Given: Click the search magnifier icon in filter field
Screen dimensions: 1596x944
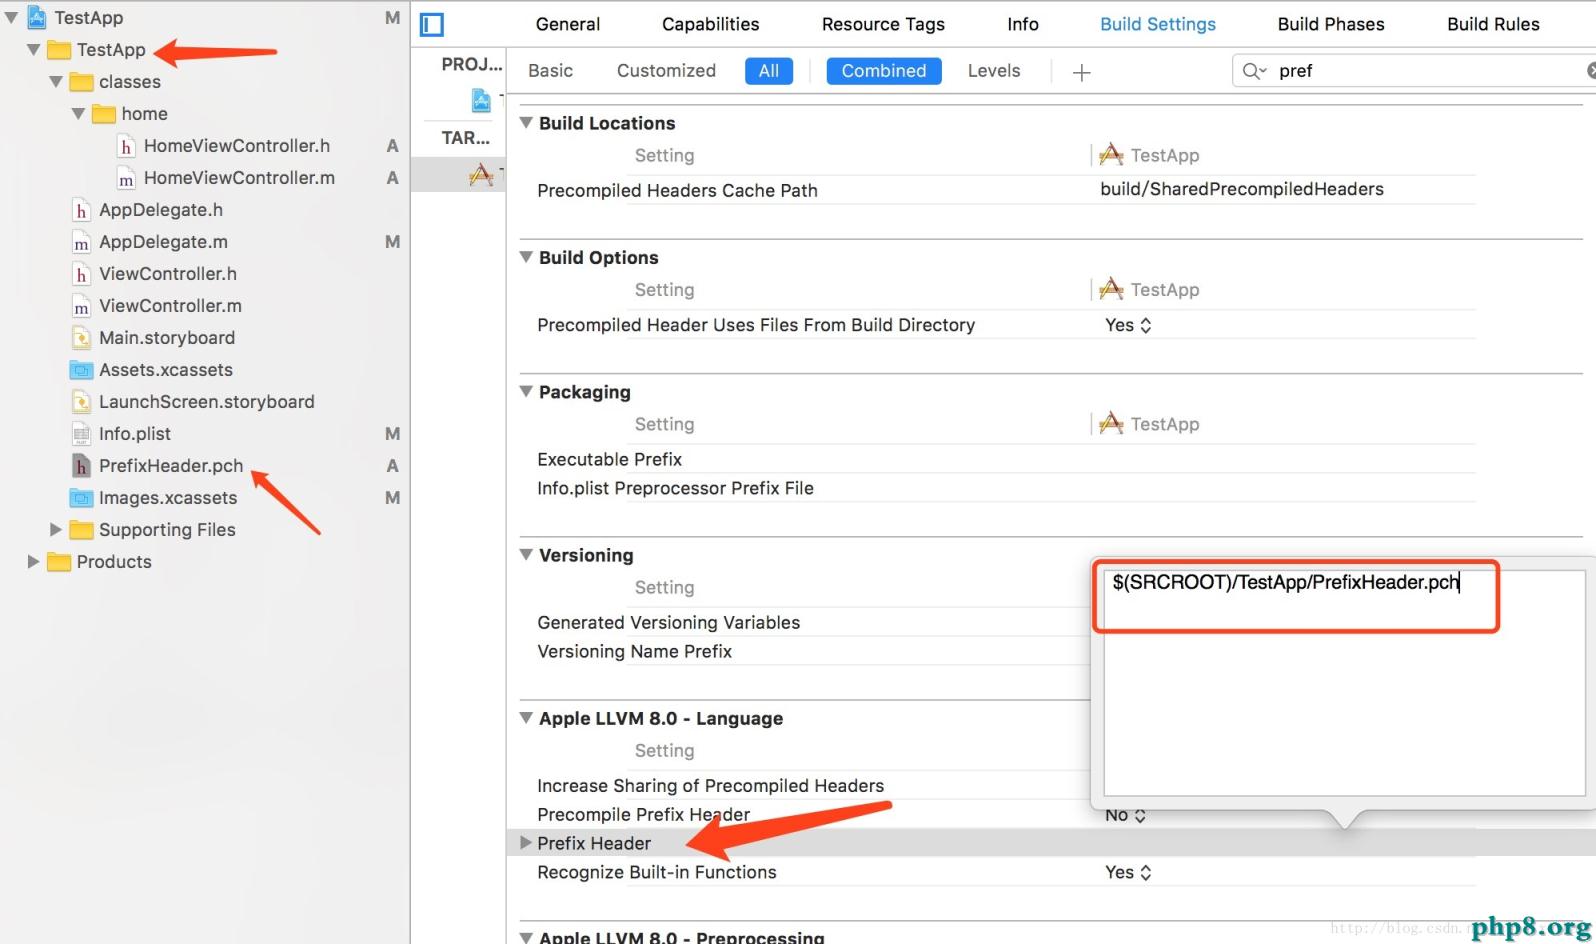Looking at the screenshot, I should (1252, 71).
